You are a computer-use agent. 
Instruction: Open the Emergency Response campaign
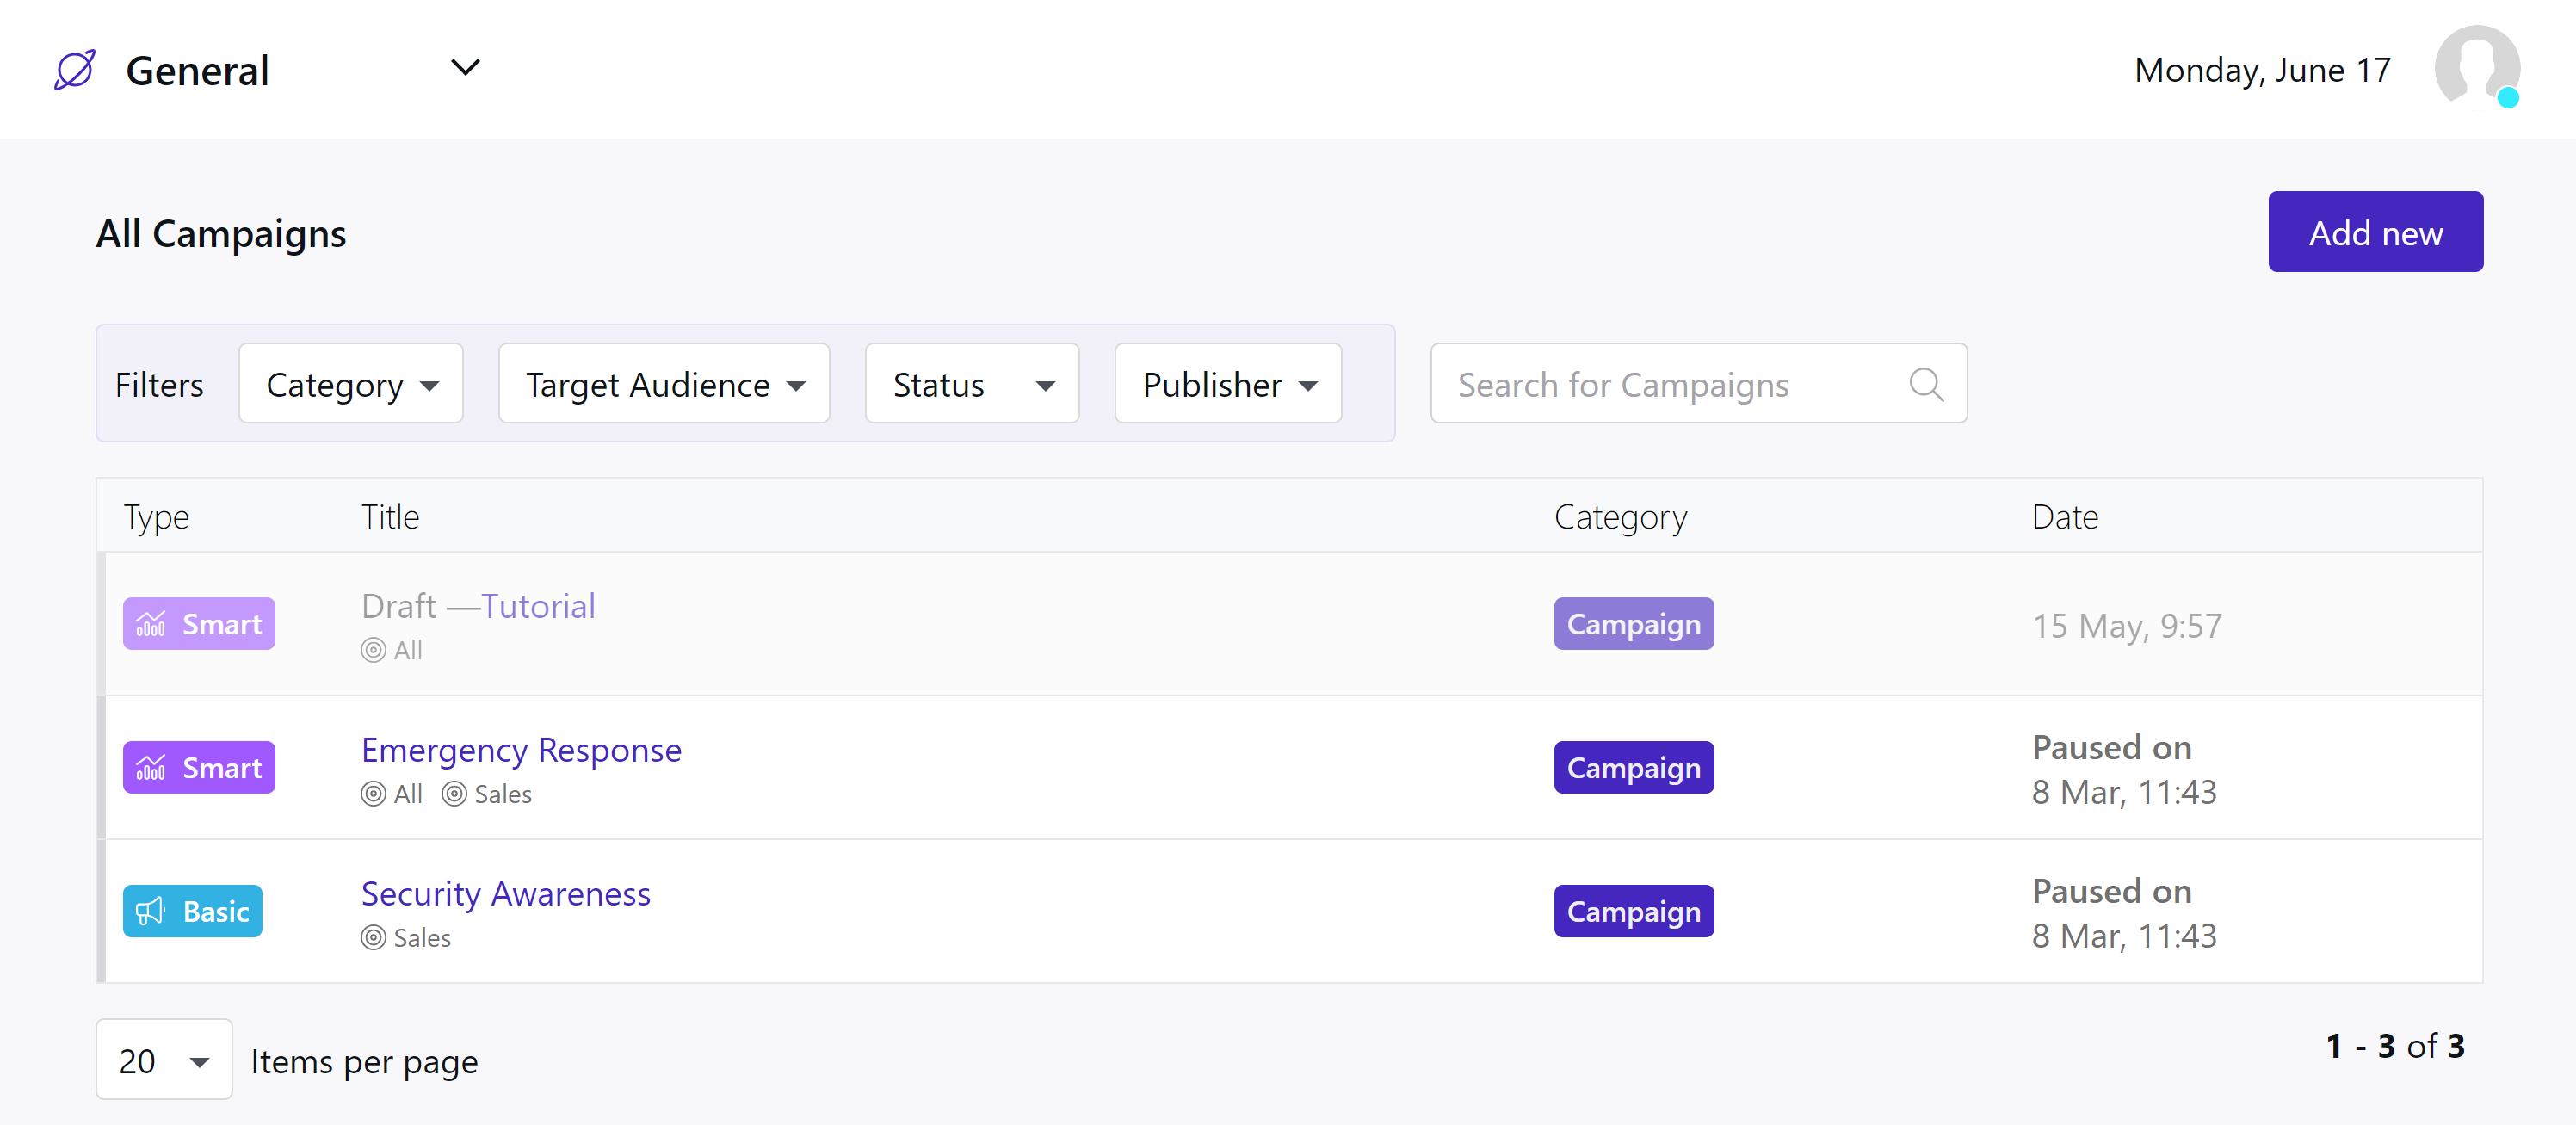pyautogui.click(x=521, y=750)
